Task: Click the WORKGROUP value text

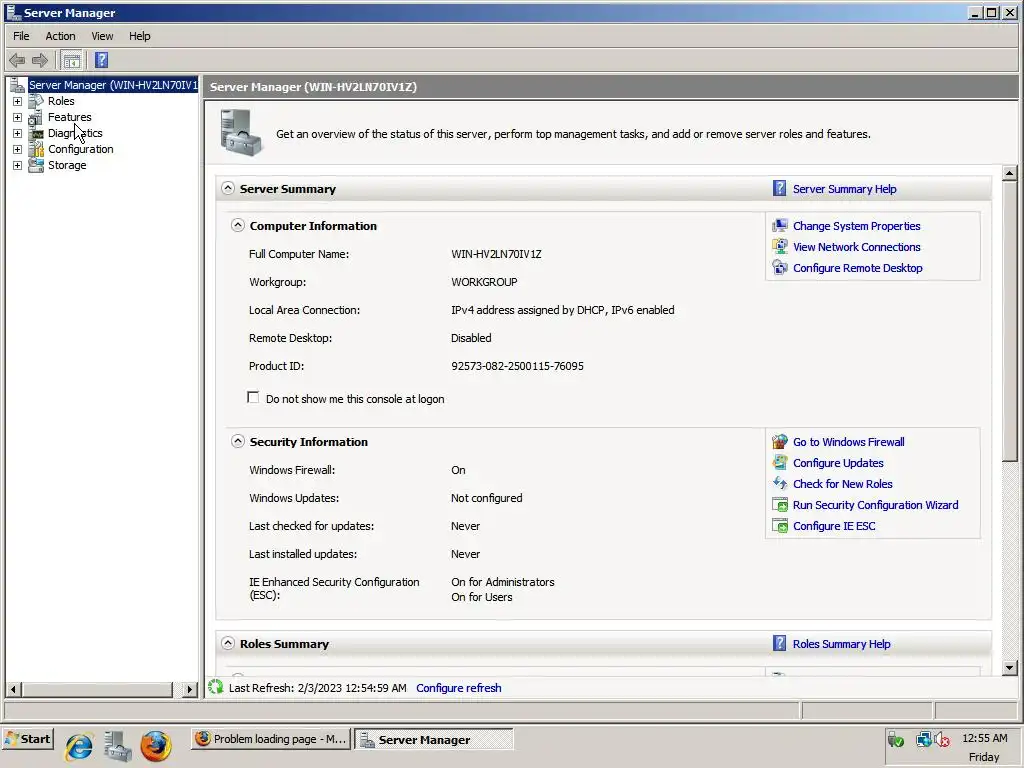Action: pos(484,282)
